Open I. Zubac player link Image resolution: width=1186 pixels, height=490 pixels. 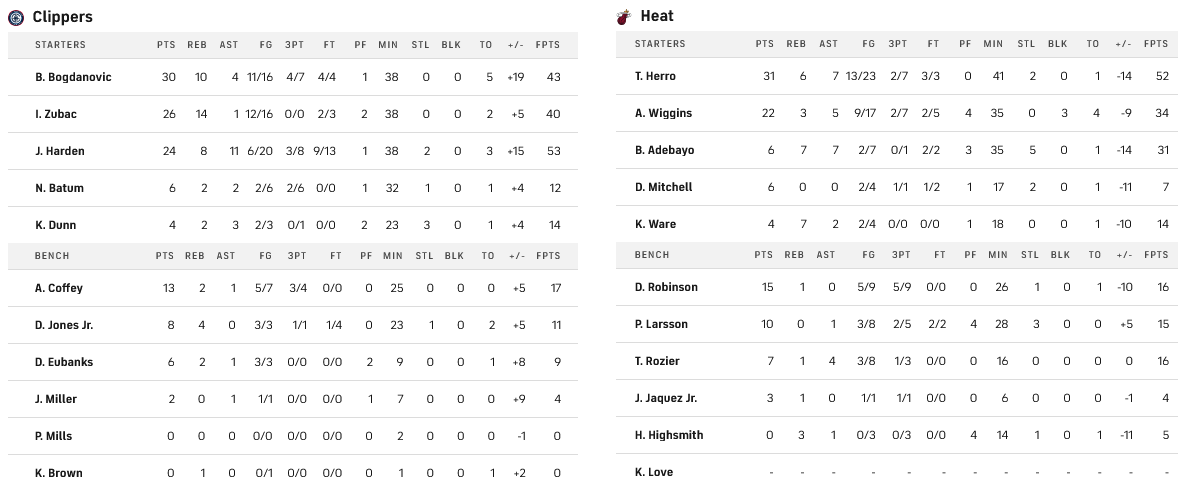(56, 114)
